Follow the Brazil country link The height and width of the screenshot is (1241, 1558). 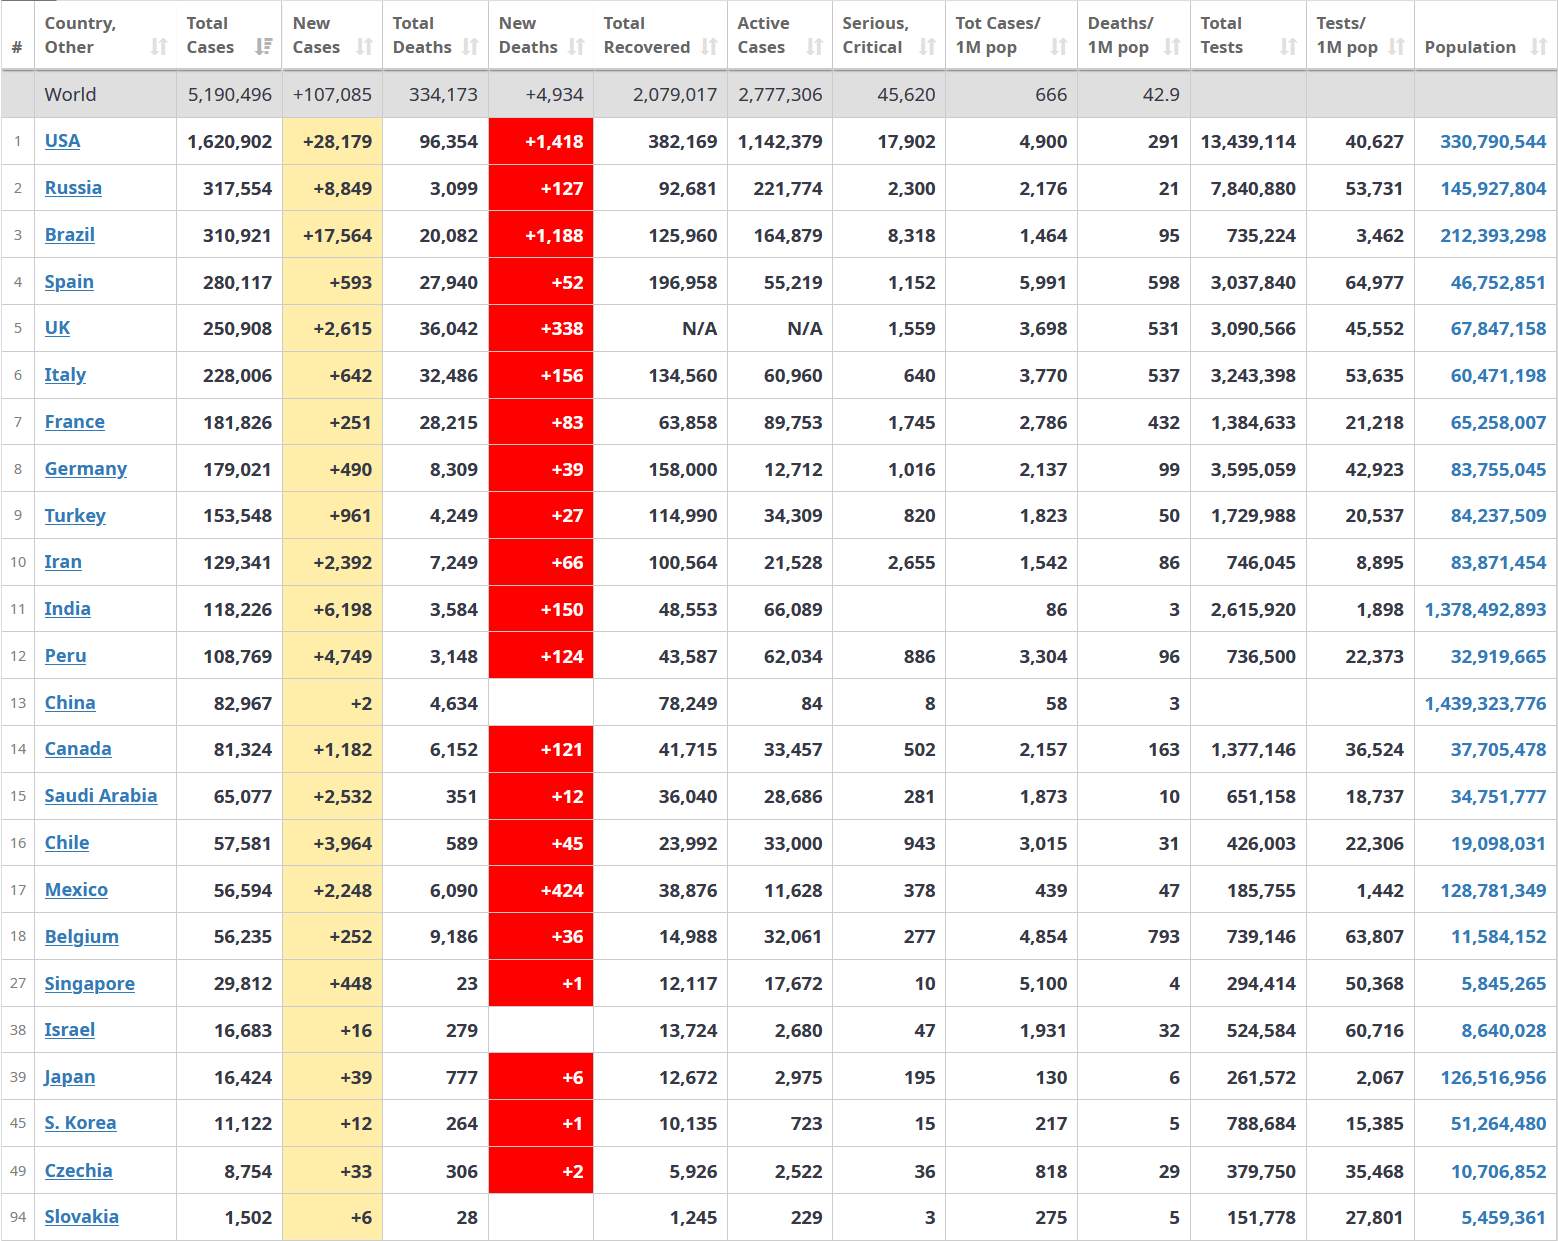(70, 235)
